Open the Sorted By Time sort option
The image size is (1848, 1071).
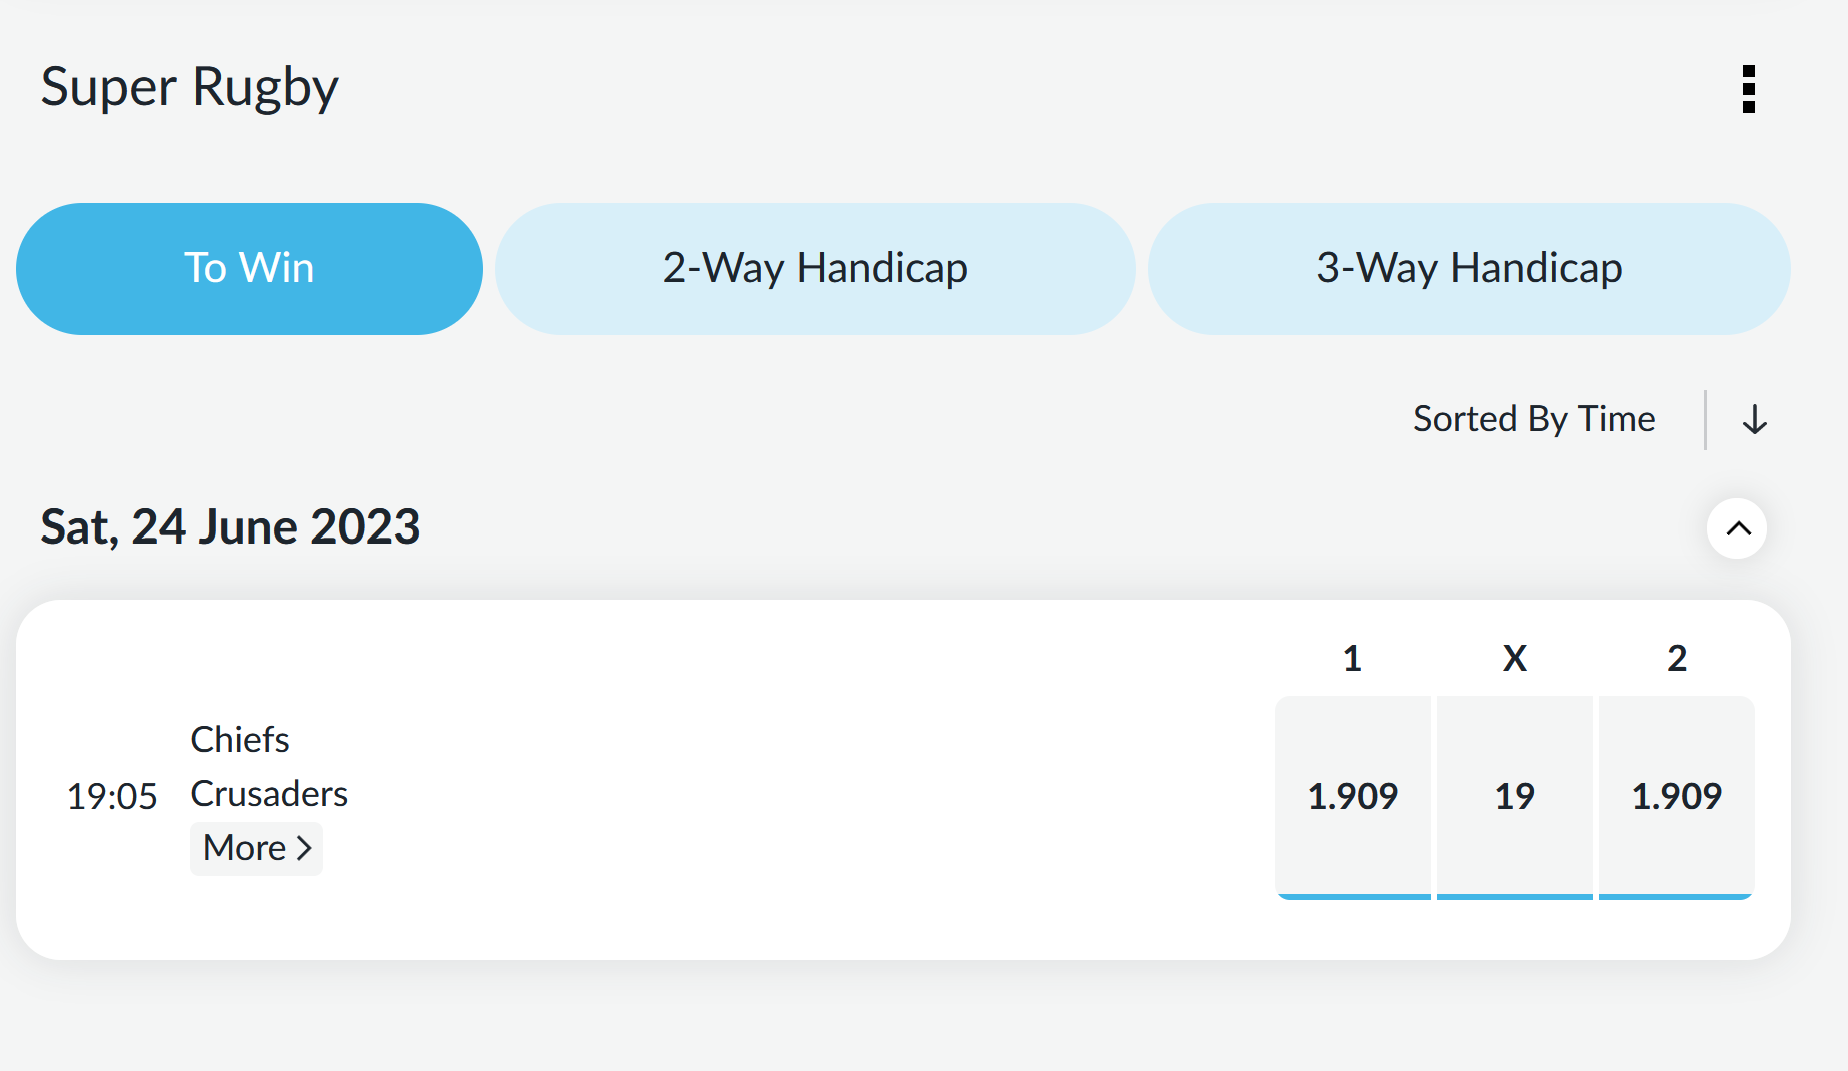click(1533, 419)
